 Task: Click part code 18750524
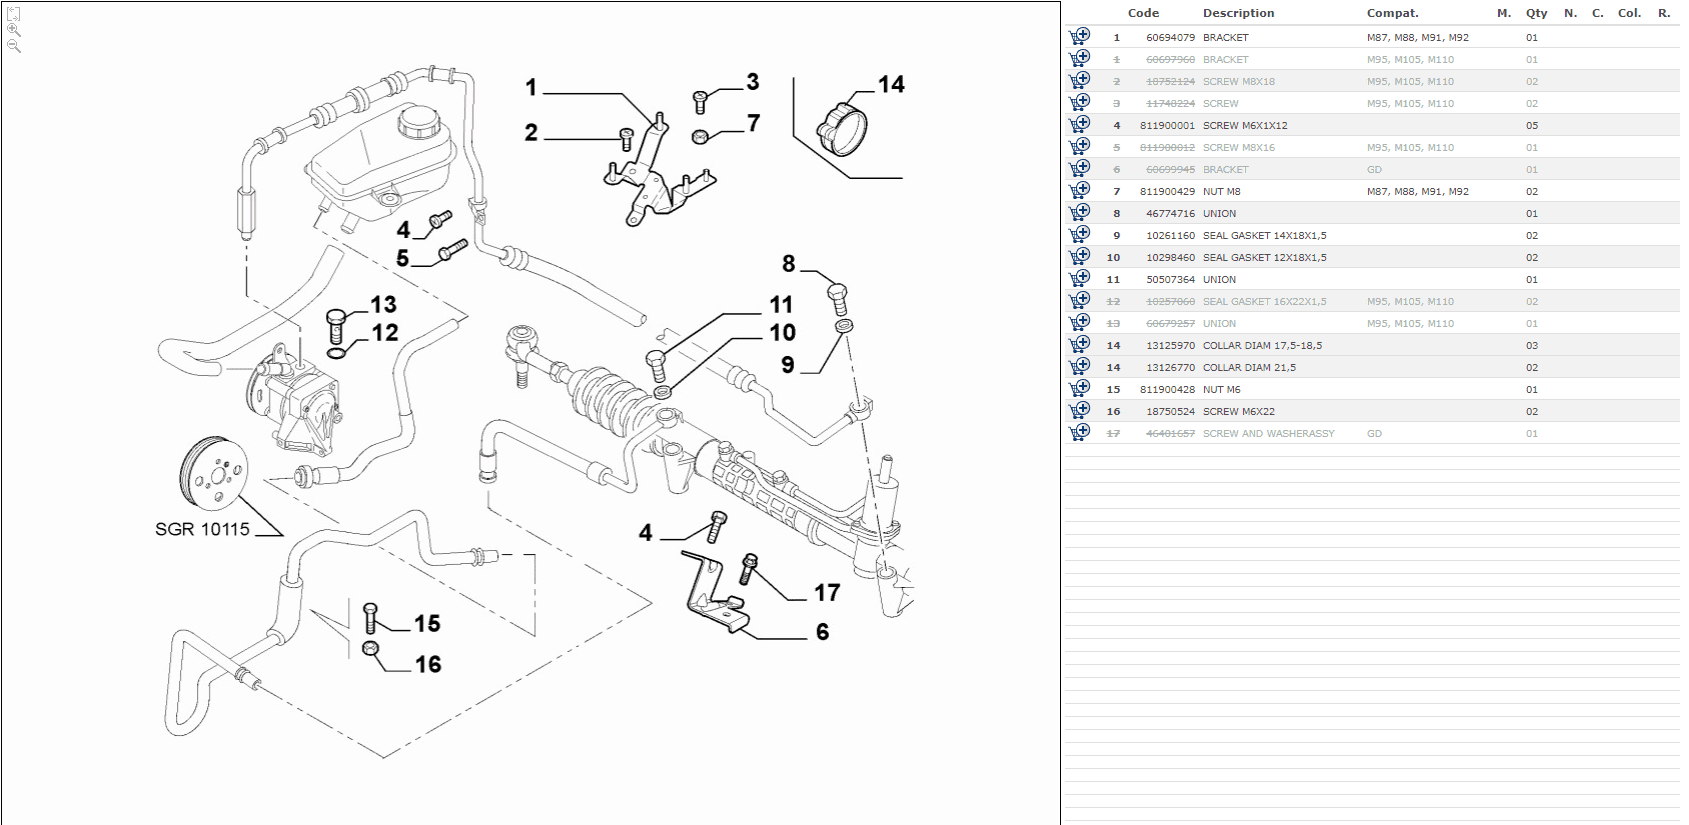[1170, 411]
